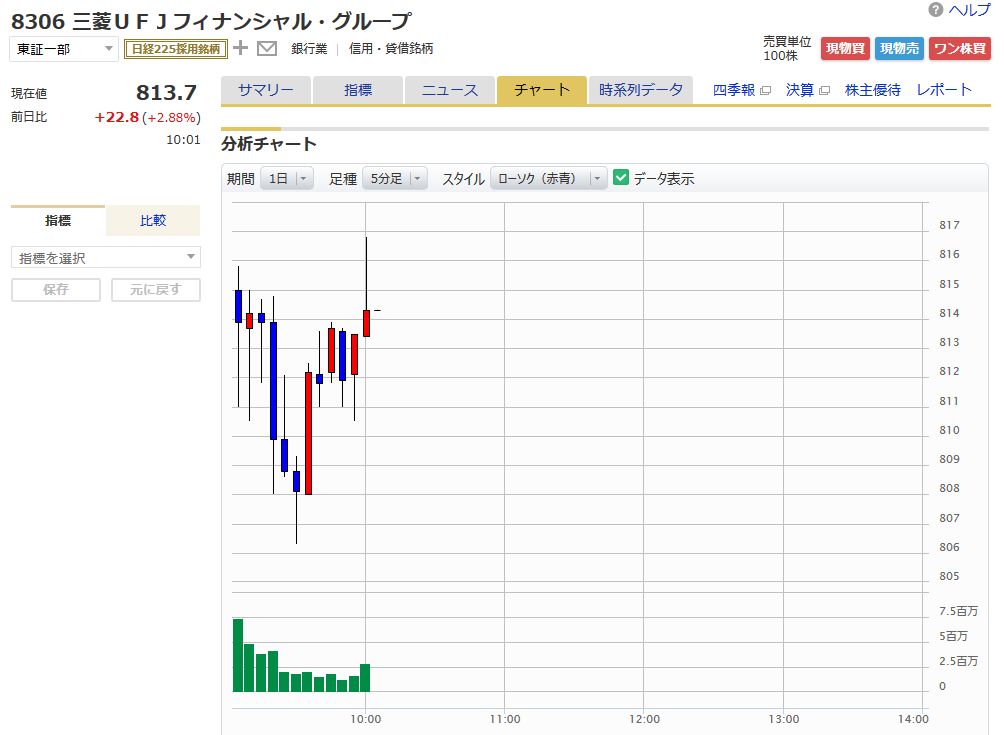Click the 日経225採用銘柄 badge
1004x735 pixels.
click(176, 49)
